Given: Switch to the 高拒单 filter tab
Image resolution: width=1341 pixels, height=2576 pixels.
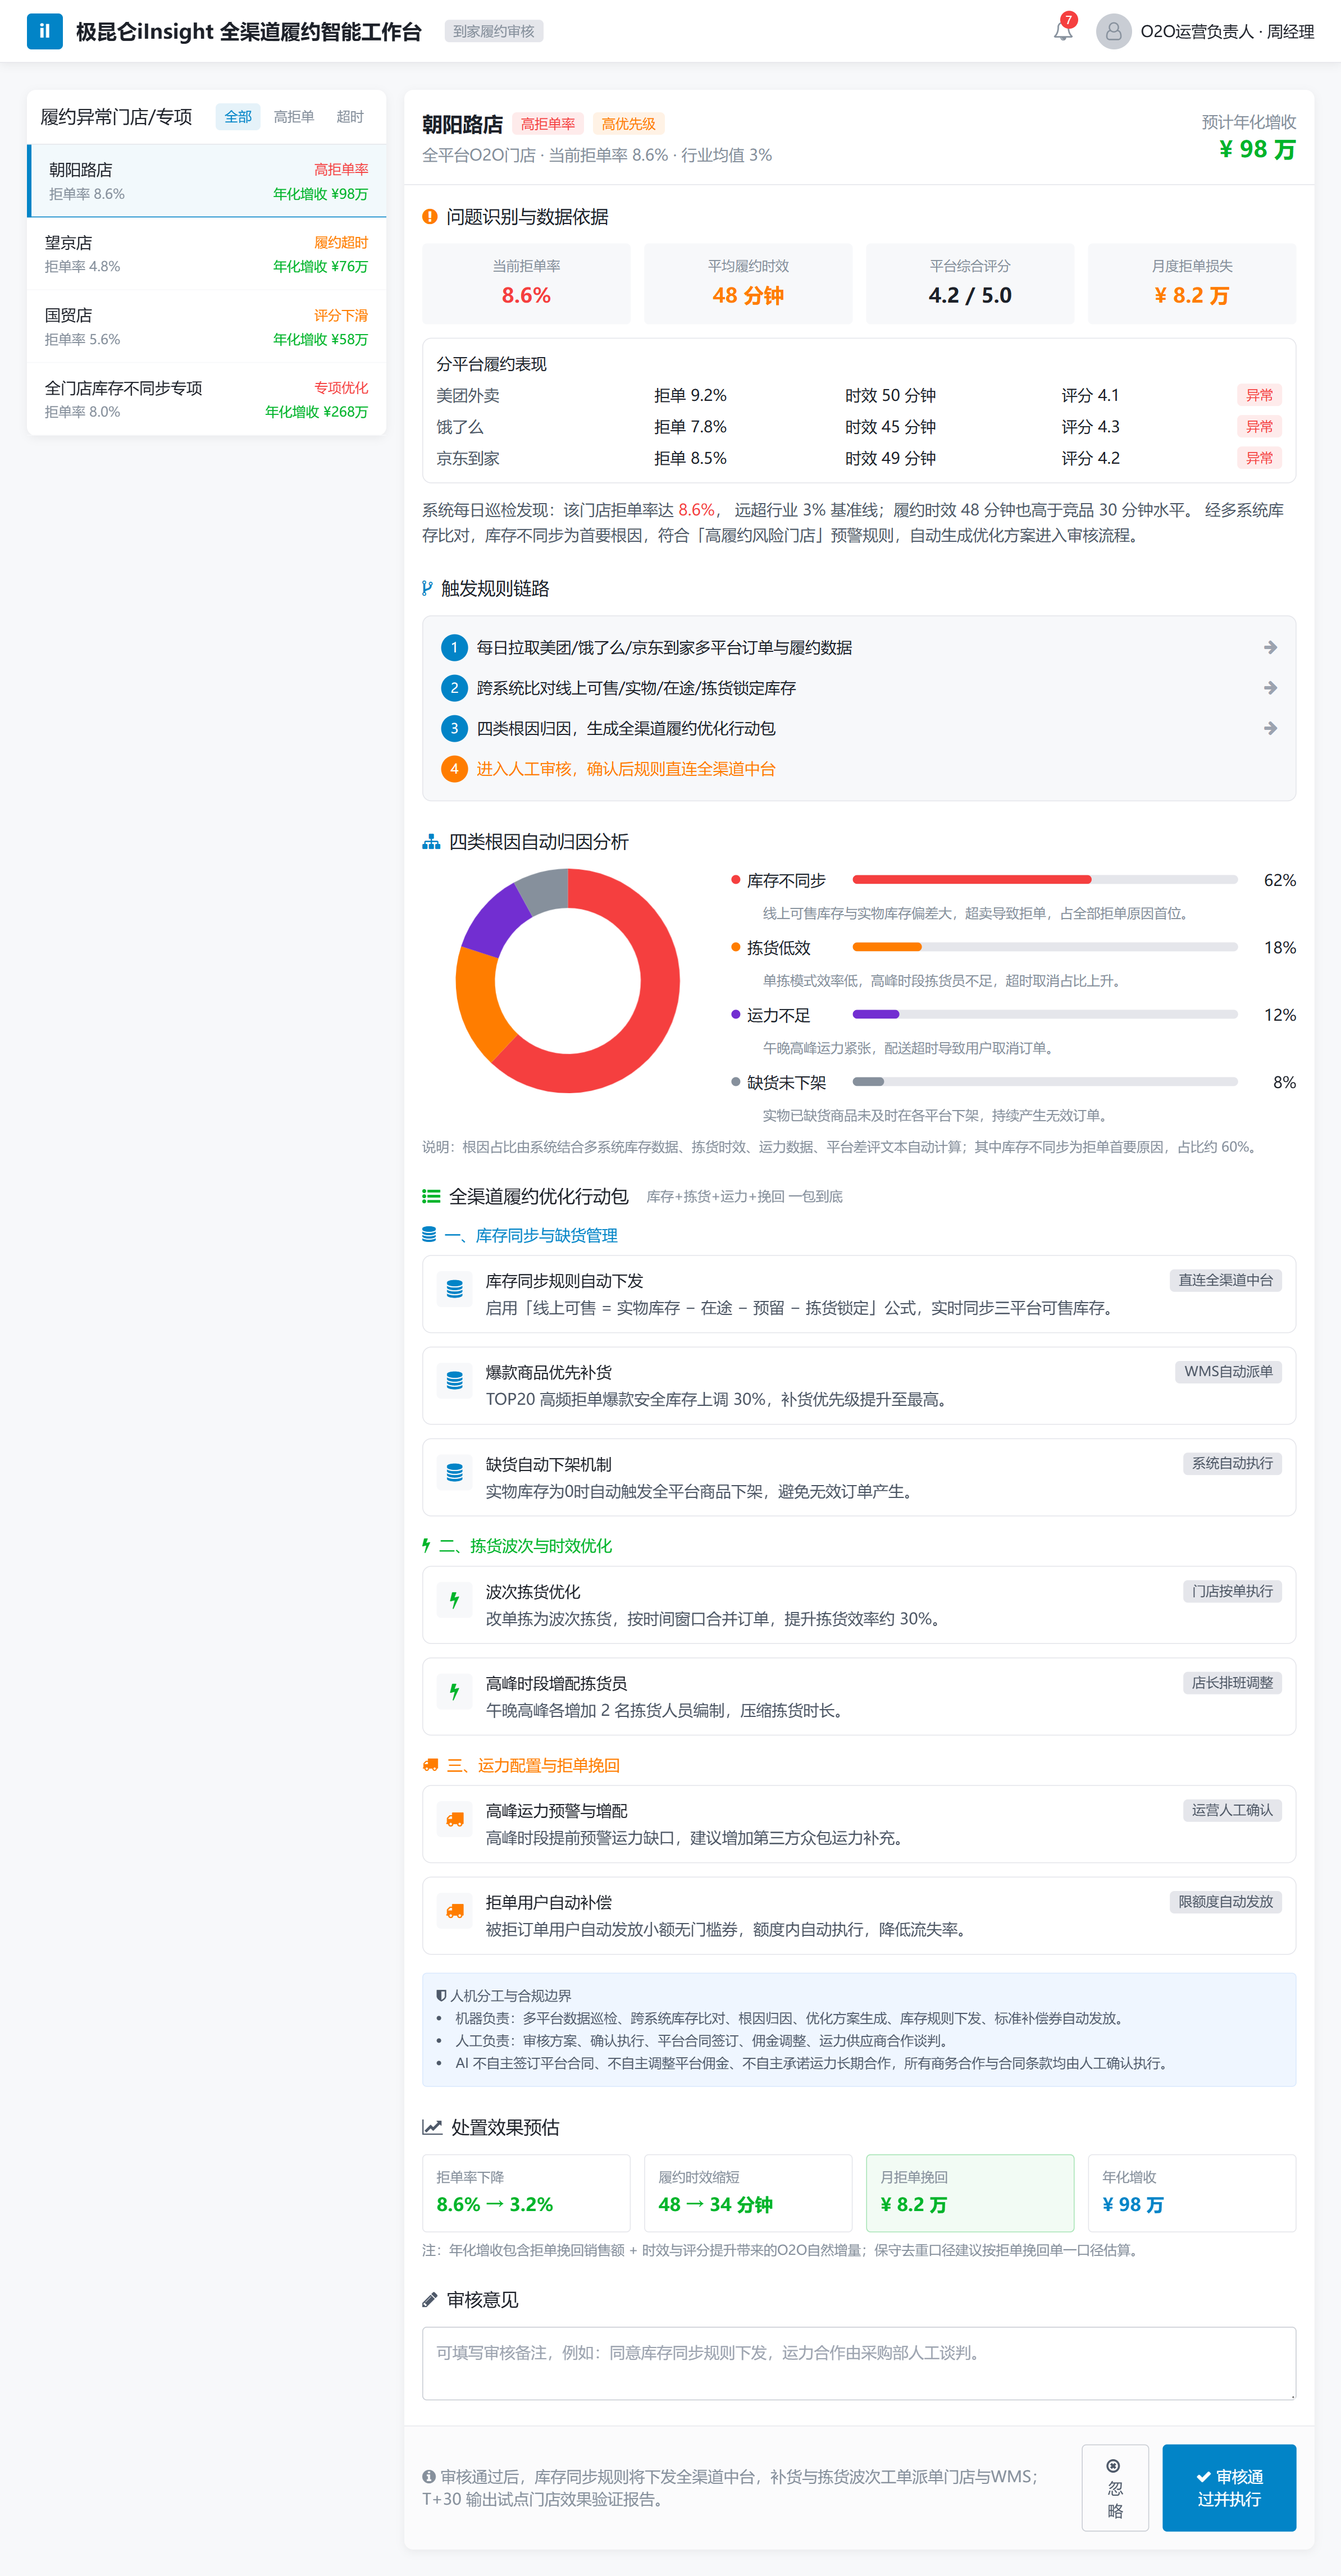Looking at the screenshot, I should click(x=294, y=117).
